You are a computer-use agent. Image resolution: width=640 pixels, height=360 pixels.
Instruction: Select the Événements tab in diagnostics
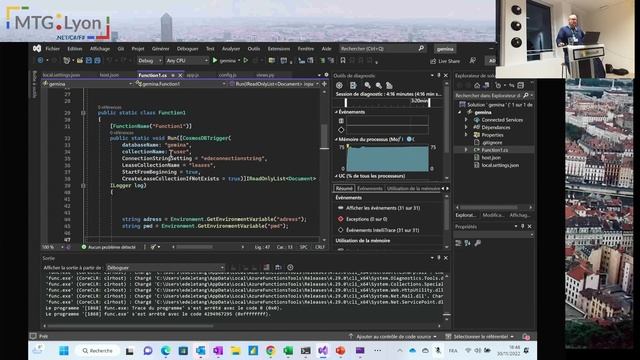click(370, 188)
